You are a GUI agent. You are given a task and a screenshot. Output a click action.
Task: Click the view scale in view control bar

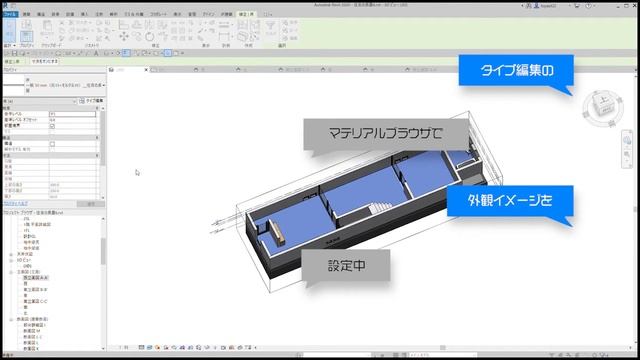click(x=124, y=348)
